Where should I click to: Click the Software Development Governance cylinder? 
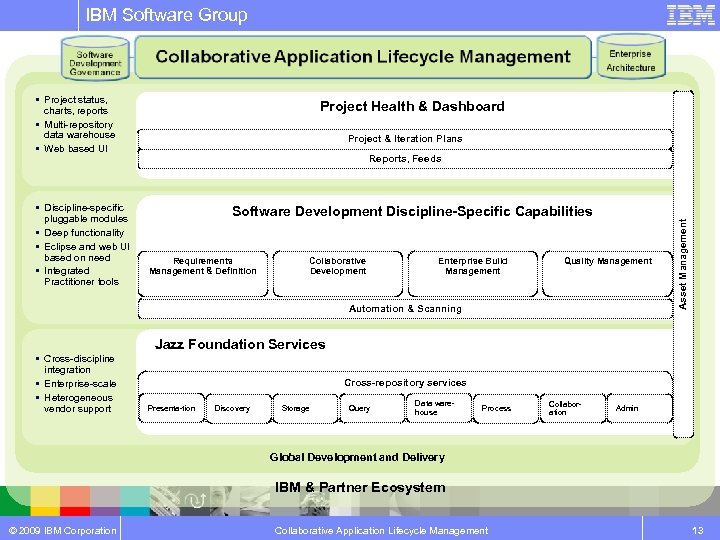(95, 58)
